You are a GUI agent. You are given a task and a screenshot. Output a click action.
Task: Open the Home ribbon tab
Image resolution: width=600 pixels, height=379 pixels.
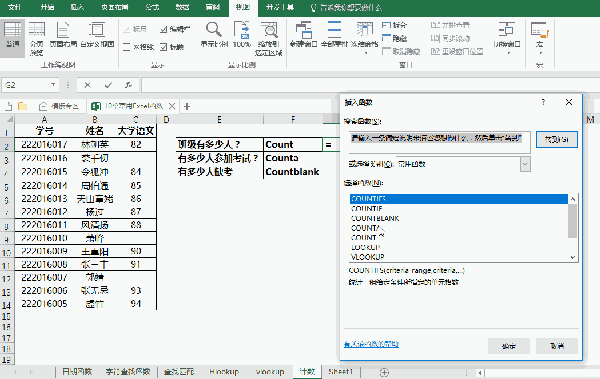point(47,7)
